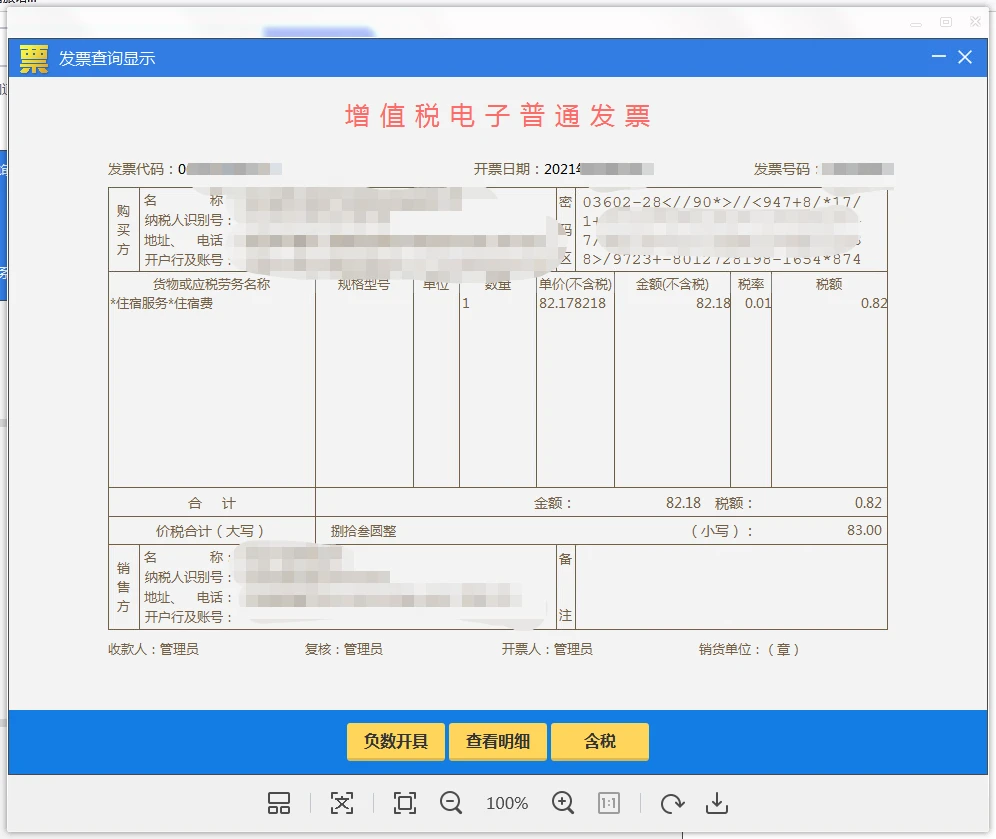
Task: Click the fit-to-window shrink icon
Action: [x=342, y=803]
